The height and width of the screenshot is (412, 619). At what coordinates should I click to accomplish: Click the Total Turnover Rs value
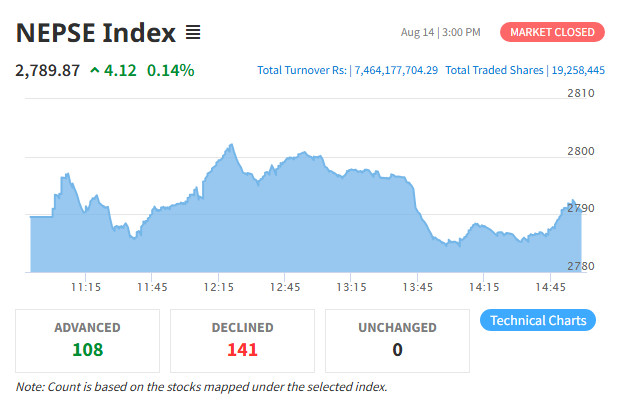point(396,70)
